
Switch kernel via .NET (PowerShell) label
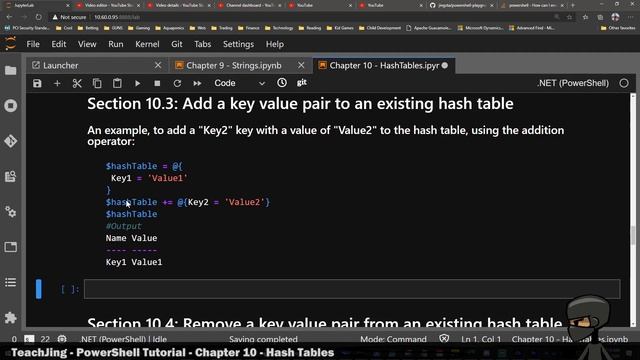[x=573, y=83]
